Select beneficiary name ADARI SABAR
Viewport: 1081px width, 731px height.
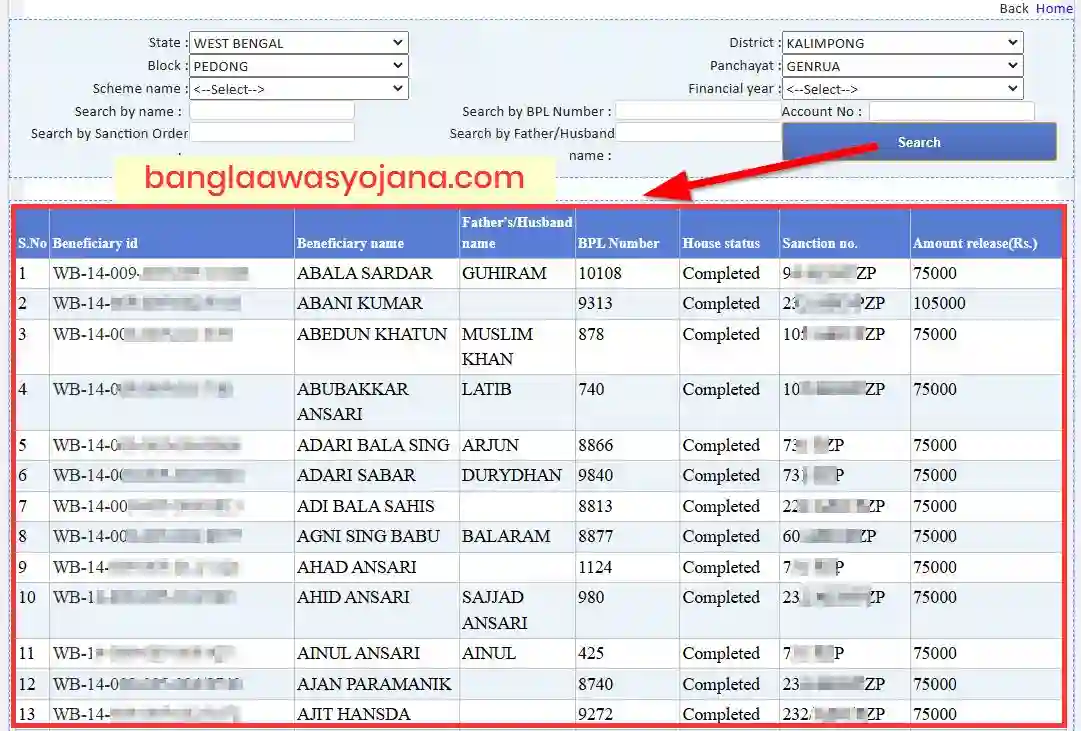(x=356, y=475)
